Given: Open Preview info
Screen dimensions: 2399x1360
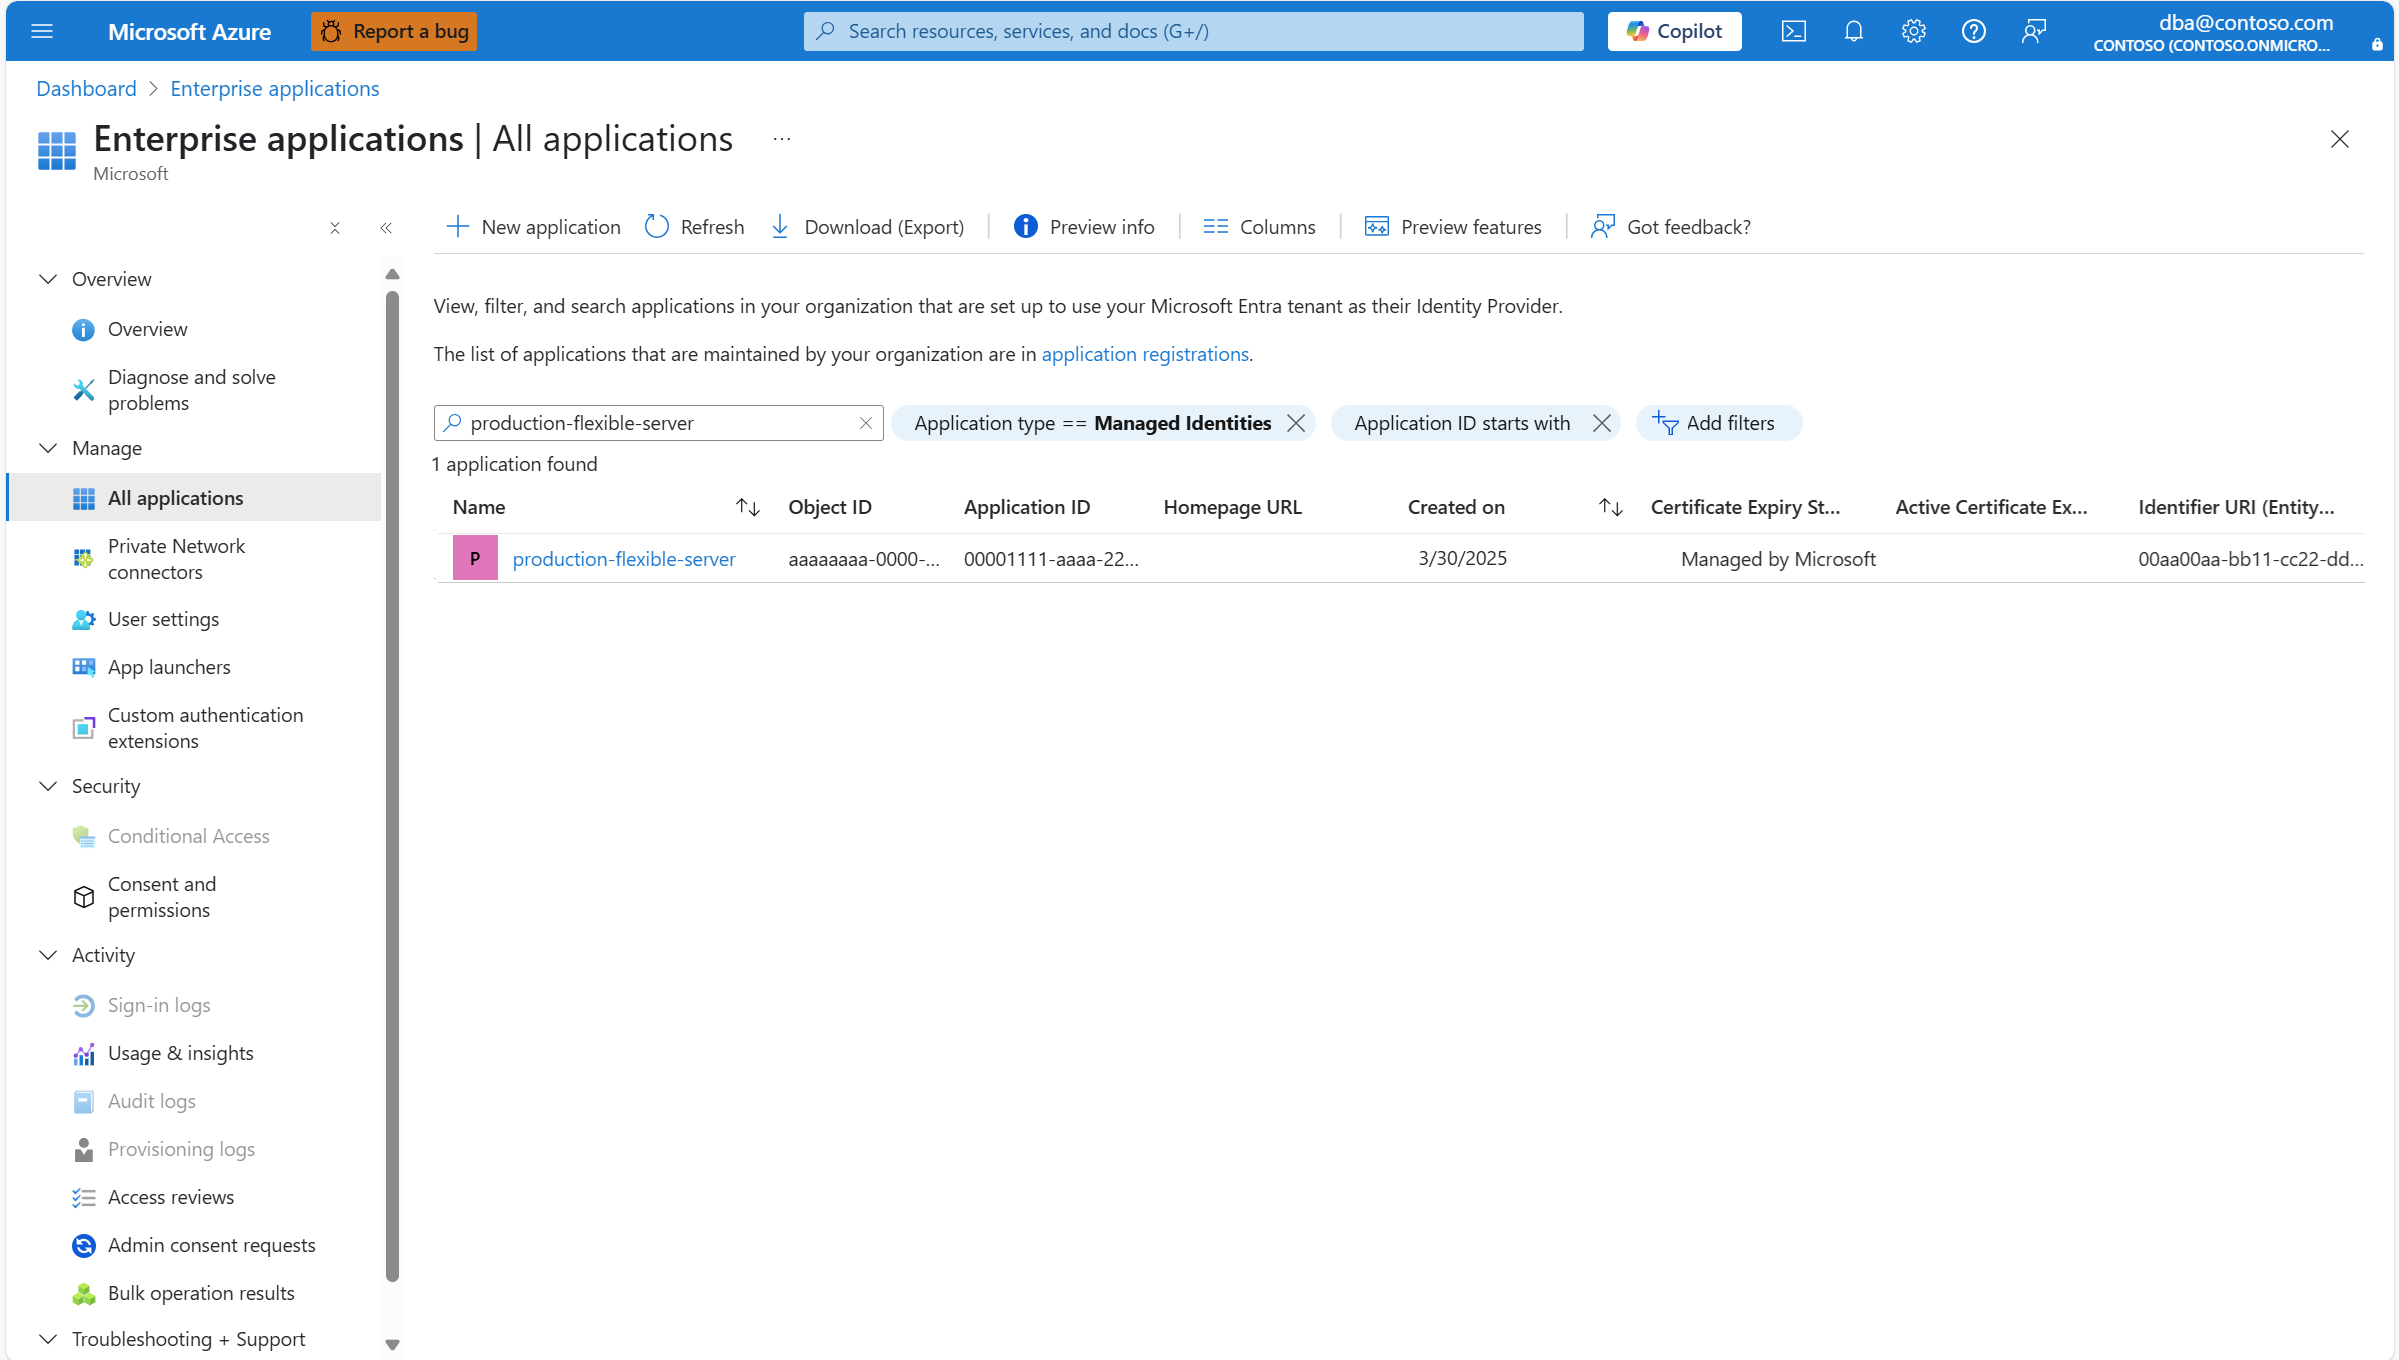Looking at the screenshot, I should pos(1084,227).
